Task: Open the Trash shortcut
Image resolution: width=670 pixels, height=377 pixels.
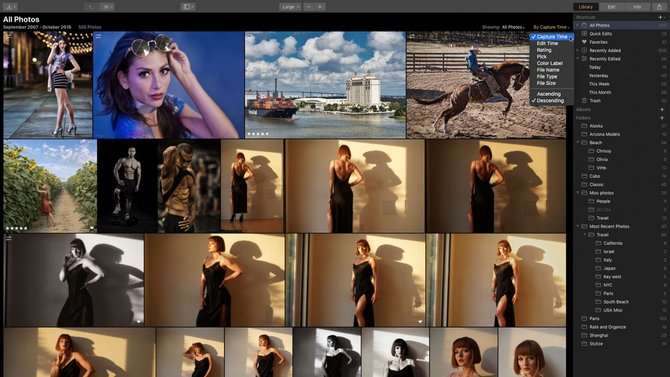Action: coord(595,101)
